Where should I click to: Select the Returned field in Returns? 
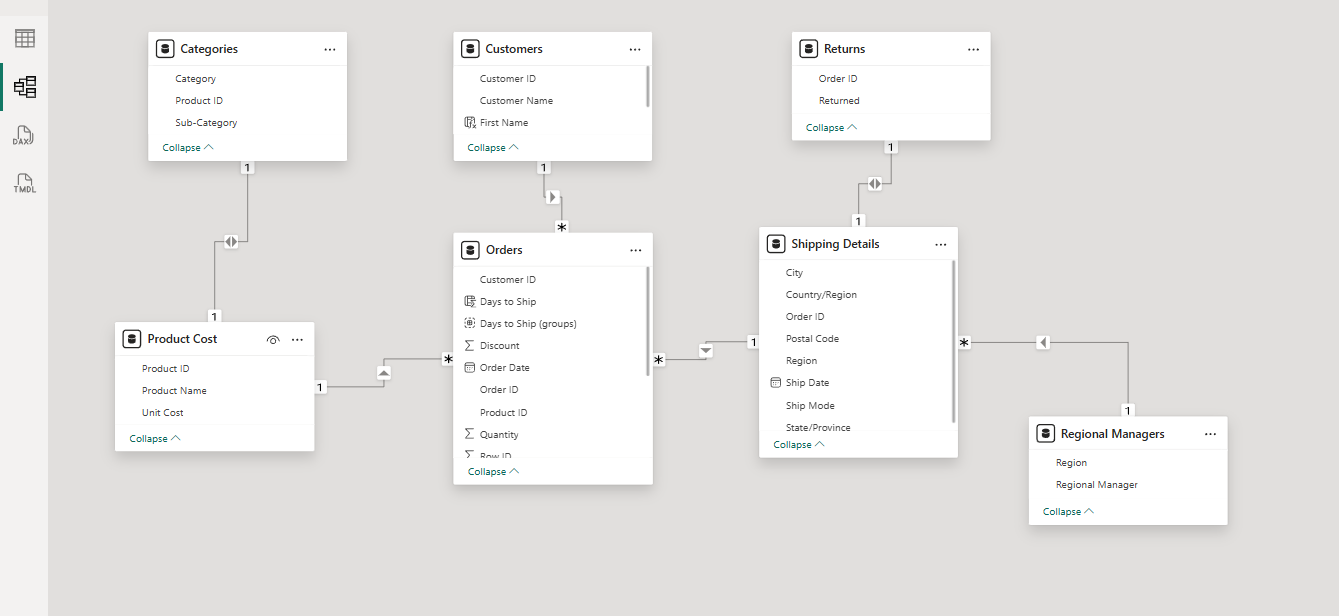point(839,101)
